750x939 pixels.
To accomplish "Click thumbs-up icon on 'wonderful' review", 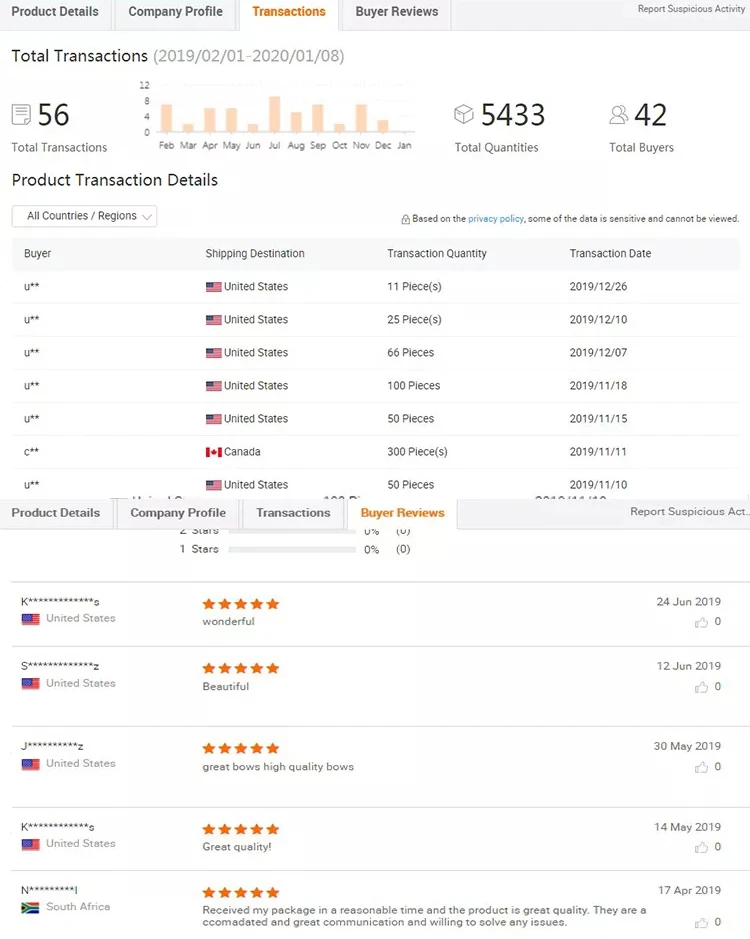I will 702,622.
